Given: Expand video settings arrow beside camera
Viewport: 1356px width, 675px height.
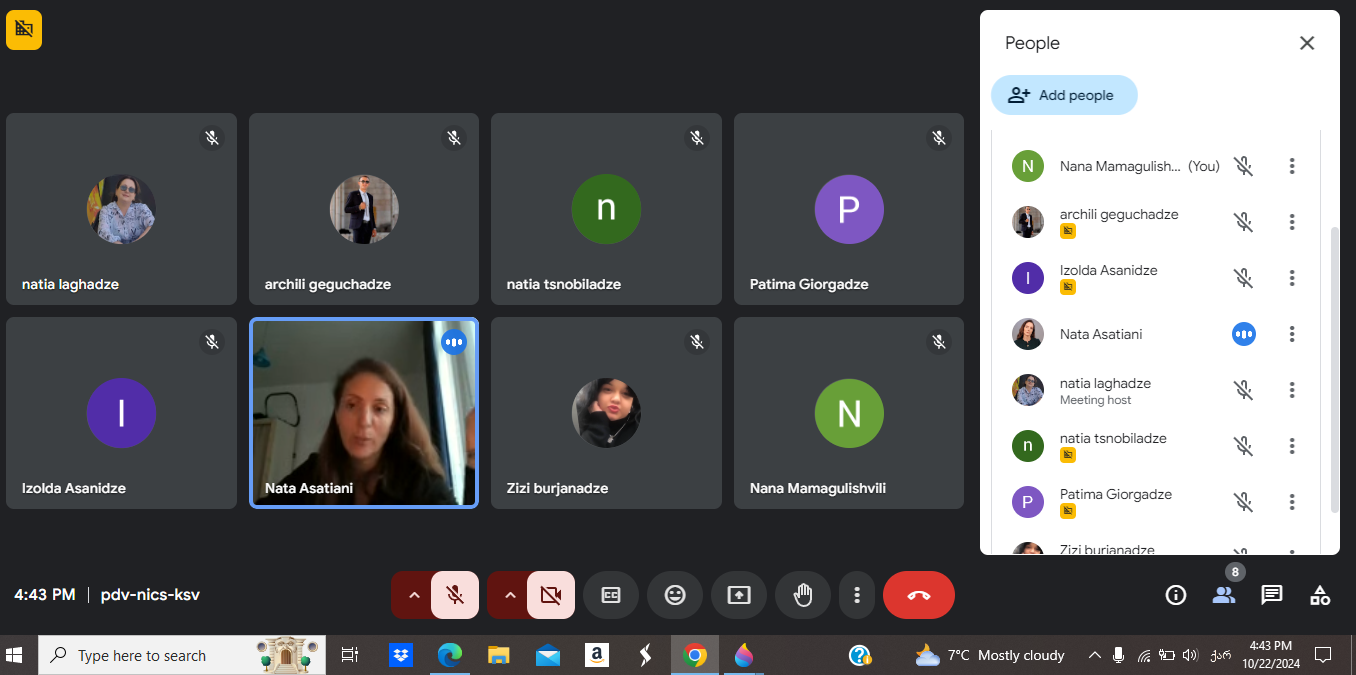Looking at the screenshot, I should (x=509, y=595).
